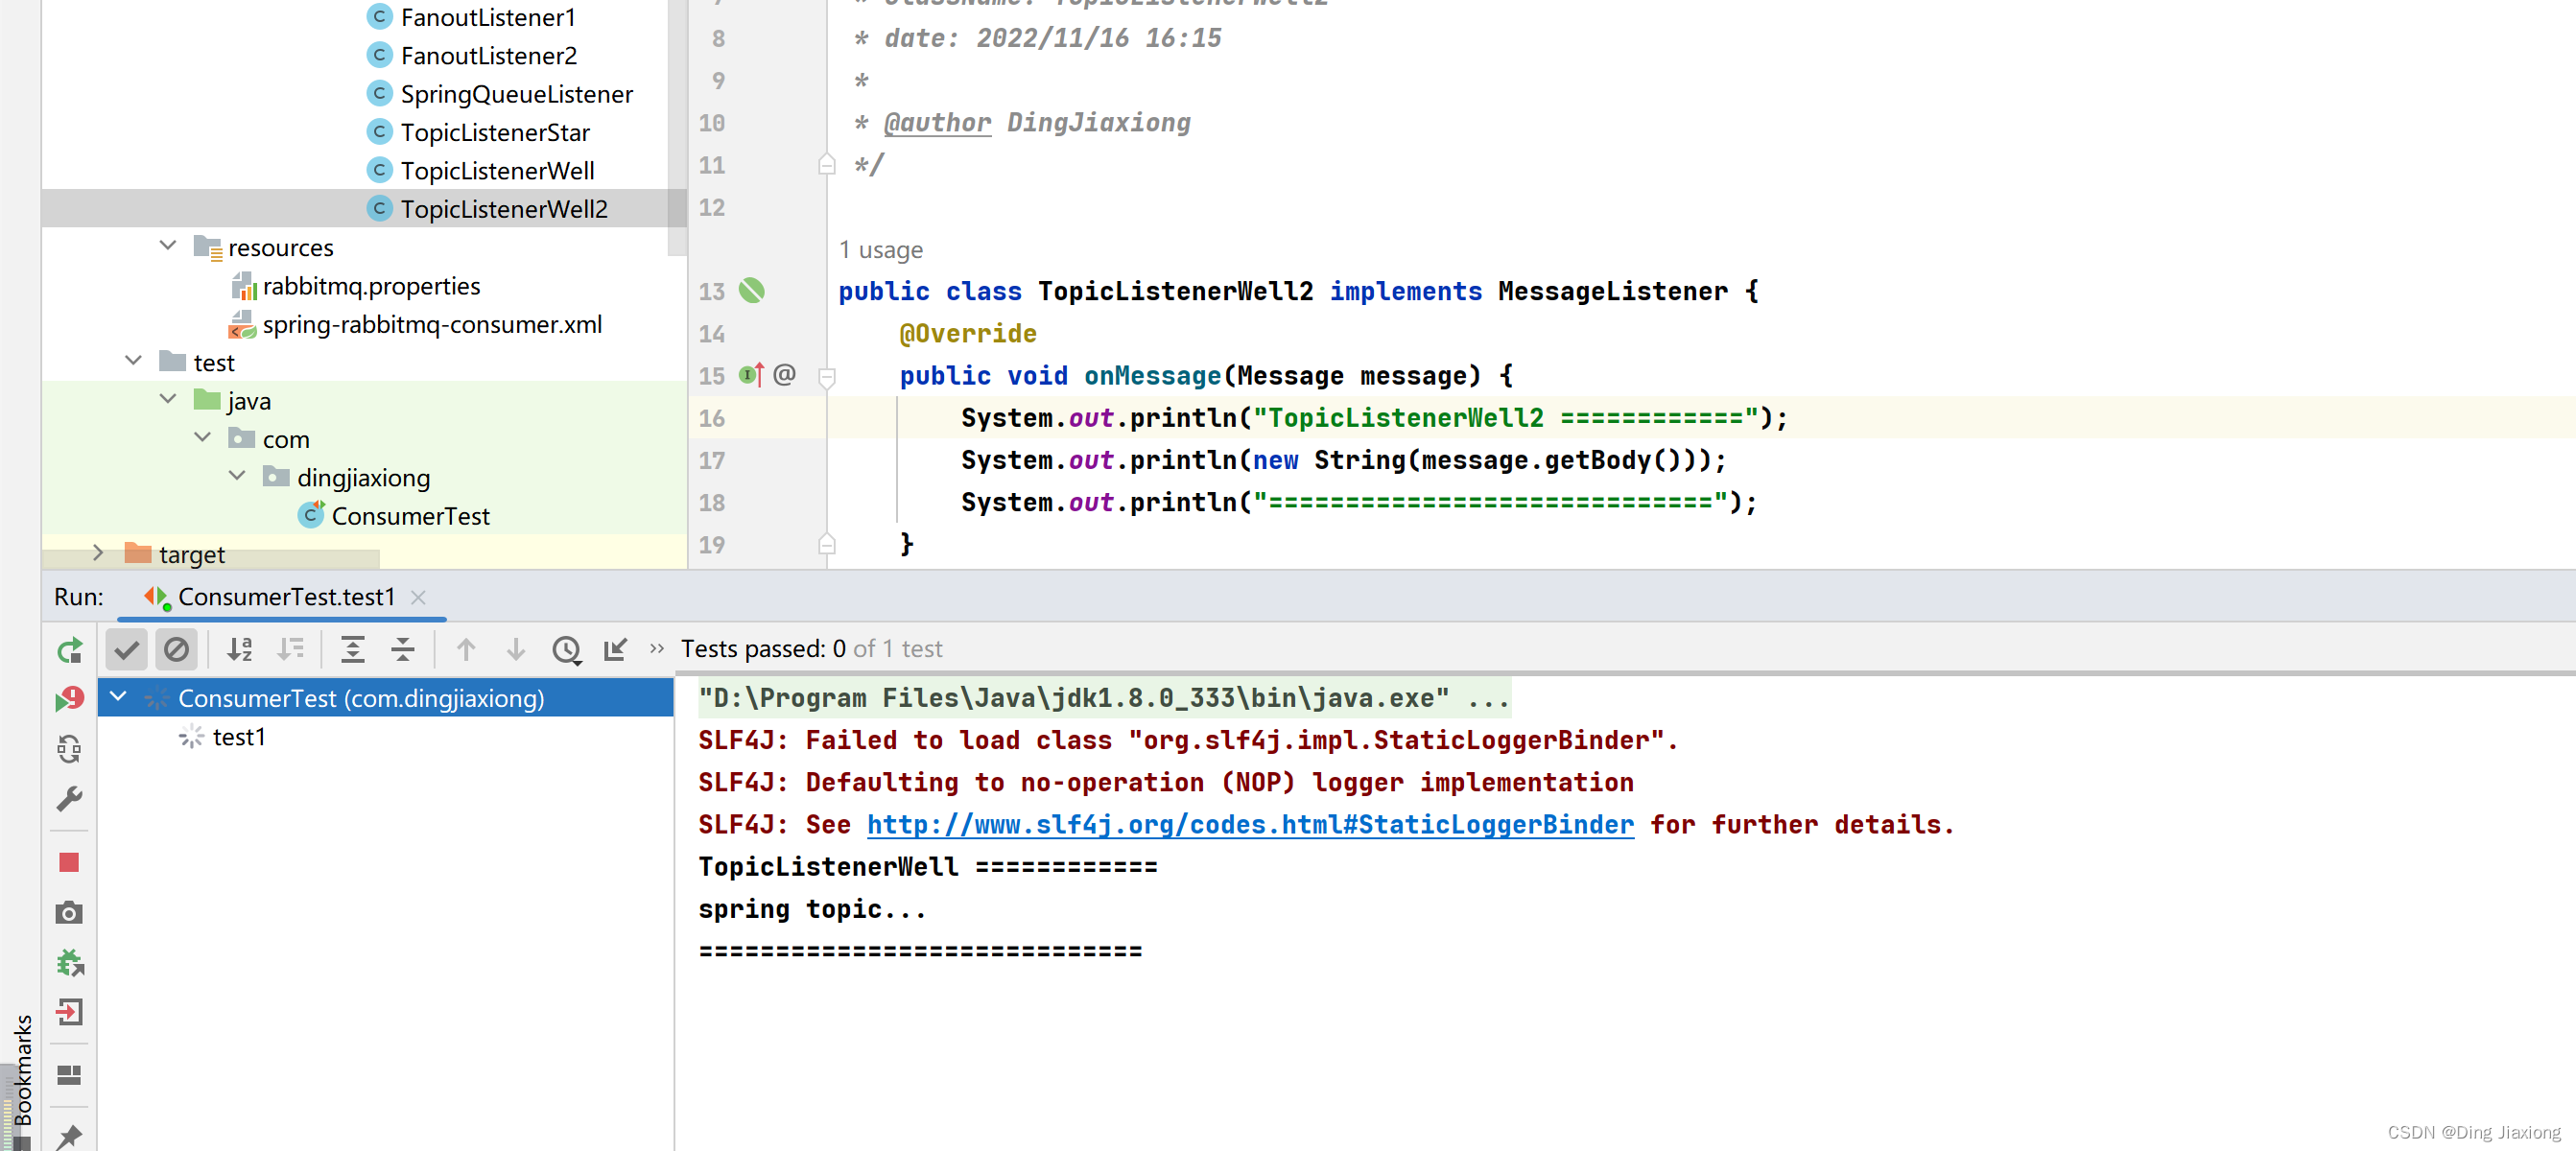Collapse the test folder
The width and height of the screenshot is (2576, 1151).
pos(133,361)
